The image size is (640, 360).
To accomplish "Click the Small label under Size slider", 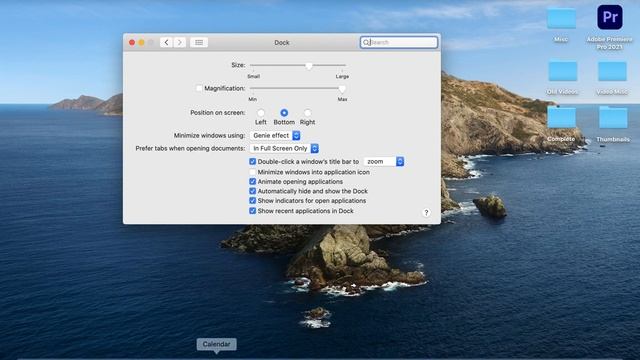I will 253,76.
